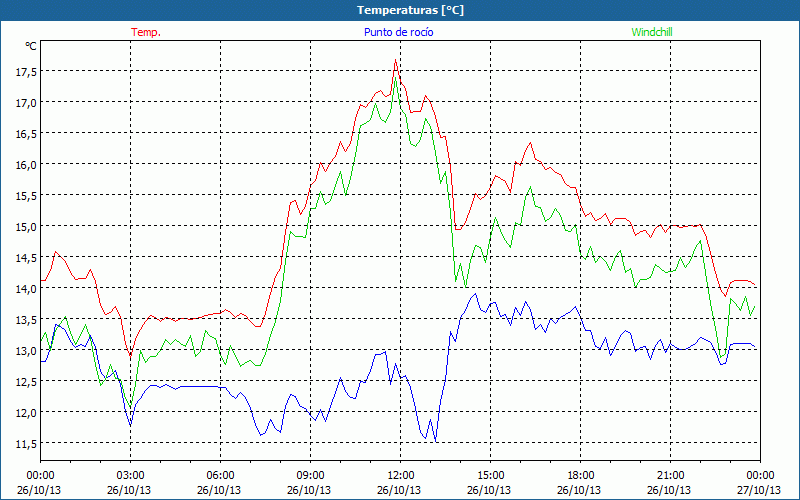This screenshot has height=500, width=800.
Task: Click the 17,0 y-axis value
Action: (x=26, y=103)
